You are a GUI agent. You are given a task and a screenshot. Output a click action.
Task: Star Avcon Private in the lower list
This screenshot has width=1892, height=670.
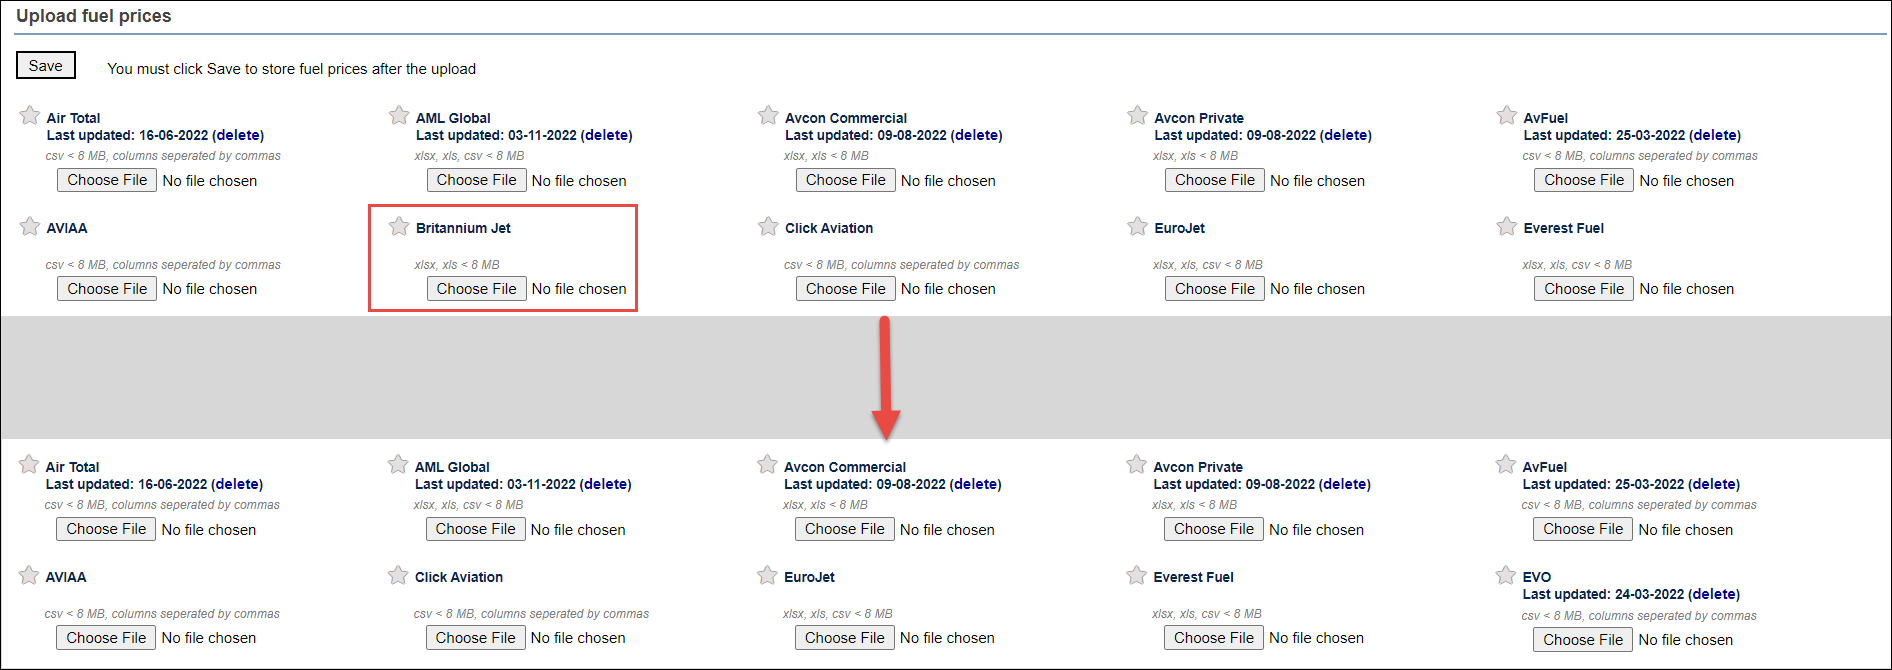tap(1136, 464)
